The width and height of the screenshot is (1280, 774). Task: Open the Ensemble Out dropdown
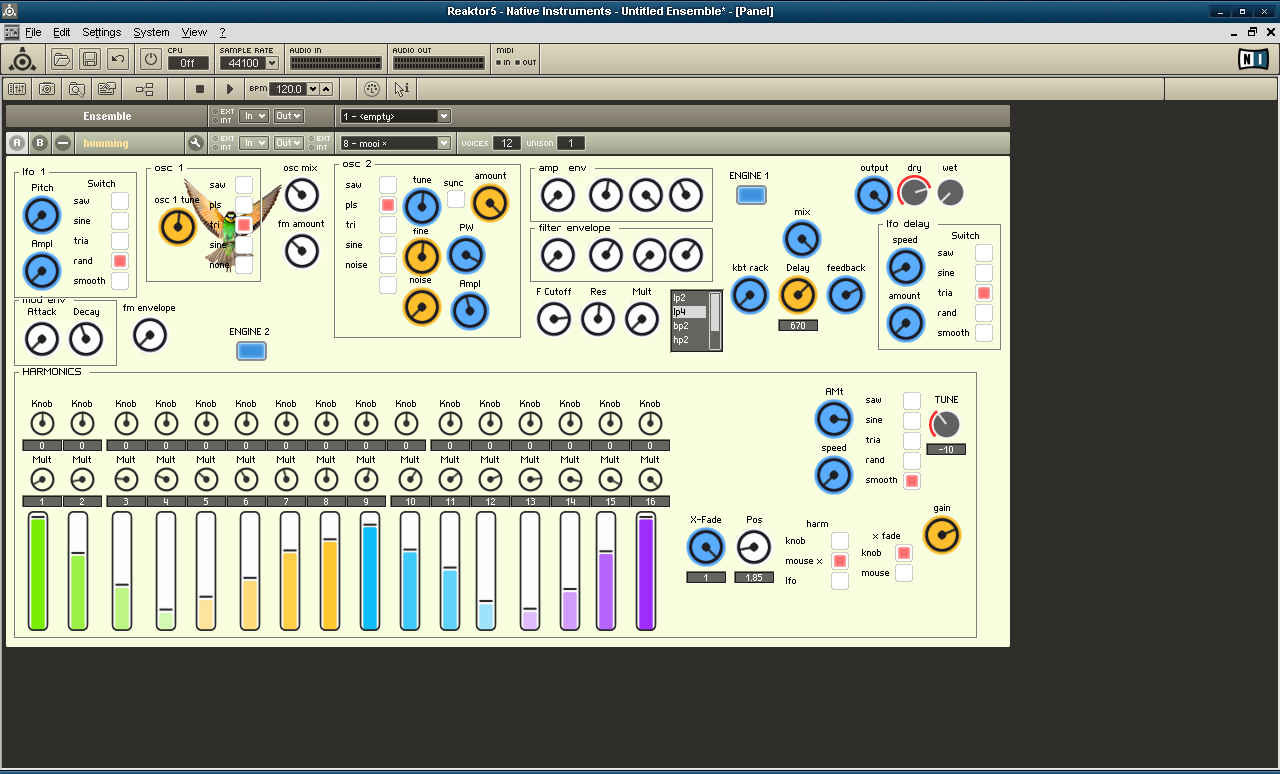[x=289, y=116]
